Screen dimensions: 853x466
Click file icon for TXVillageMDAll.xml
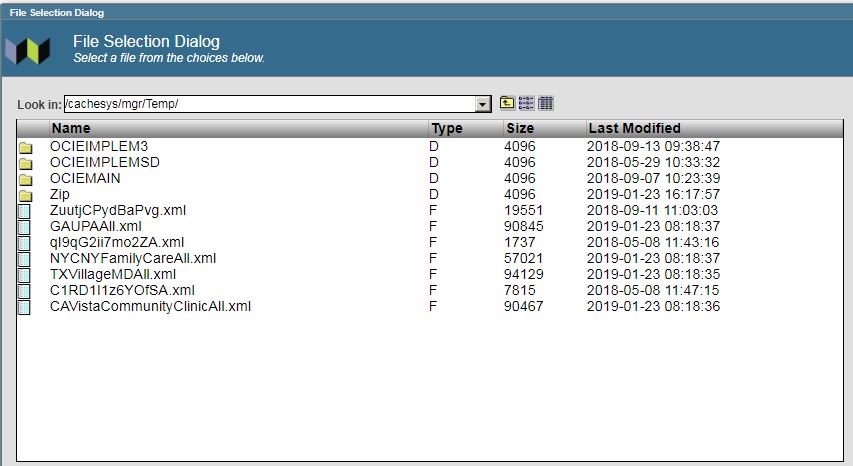pyautogui.click(x=24, y=275)
